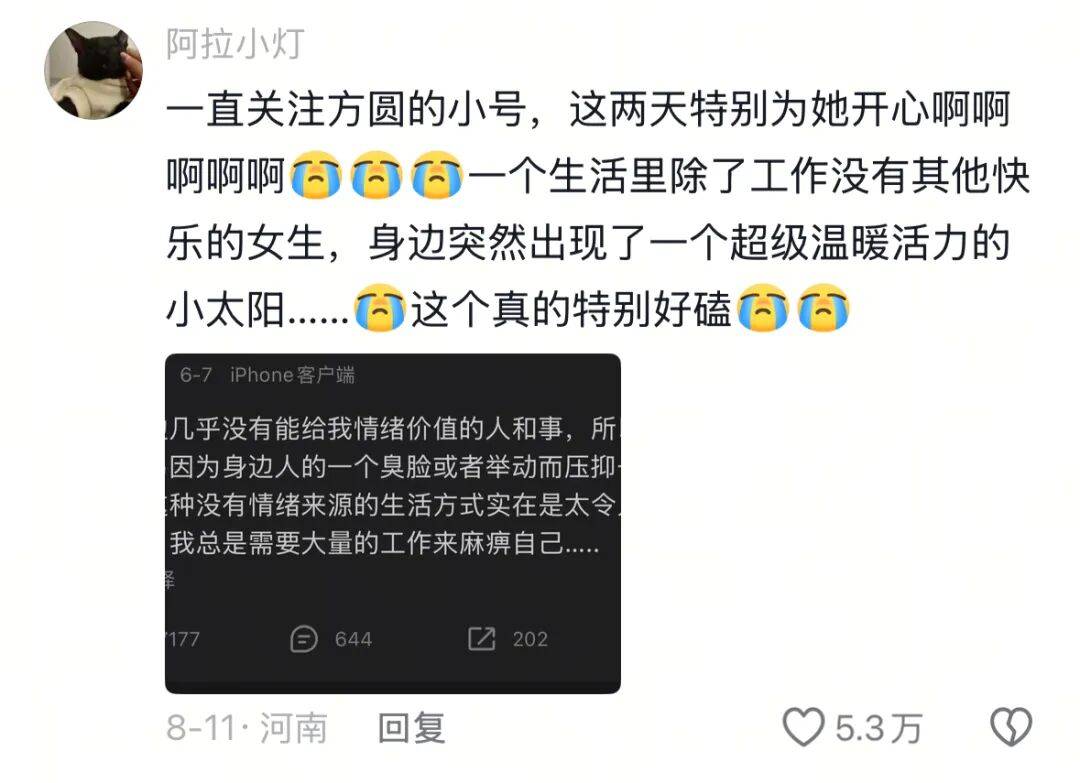Click the third crying emoji before 一个生活里
This screenshot has width=1080, height=783.
[x=437, y=176]
